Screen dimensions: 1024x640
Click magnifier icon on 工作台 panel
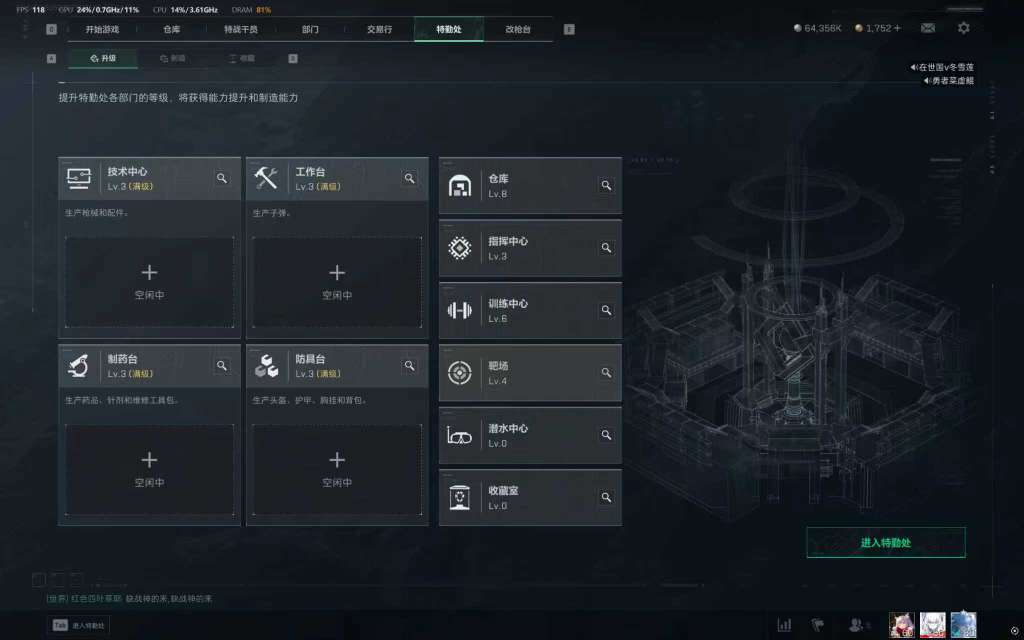pos(409,178)
